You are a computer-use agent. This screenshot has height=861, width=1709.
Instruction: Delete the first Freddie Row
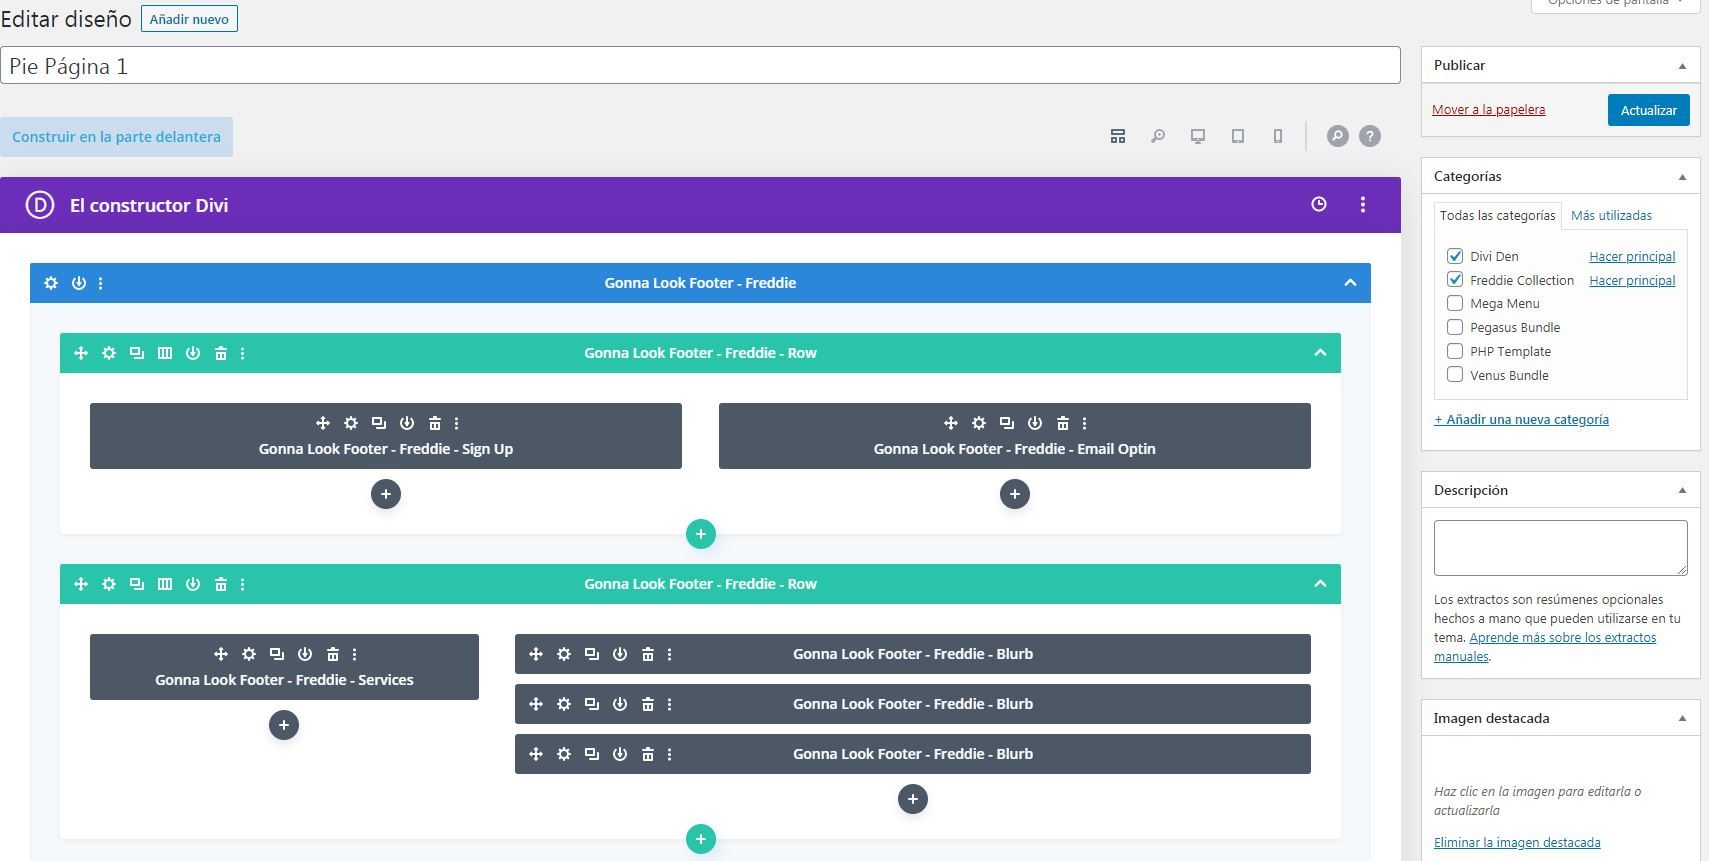pyautogui.click(x=221, y=353)
